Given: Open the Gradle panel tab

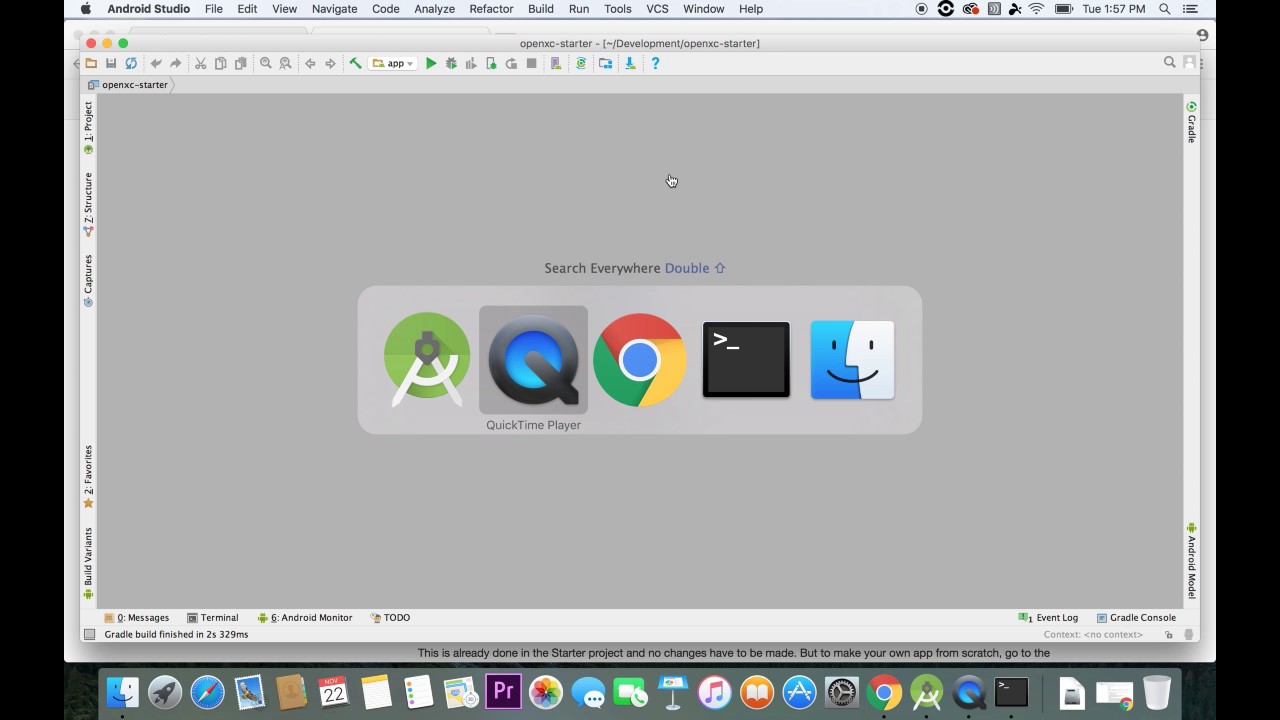Looking at the screenshot, I should coord(1191,122).
